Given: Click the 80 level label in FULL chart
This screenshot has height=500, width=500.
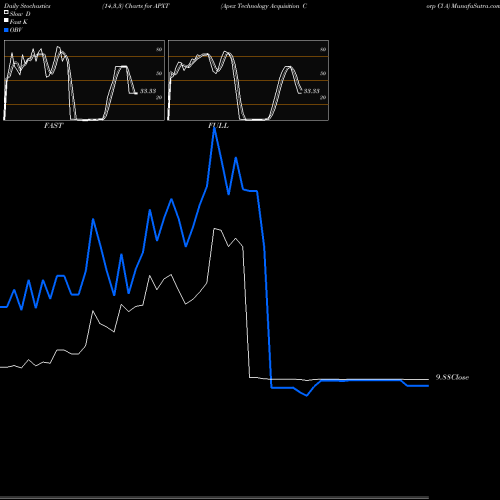Looking at the screenshot, I should coord(323,49).
